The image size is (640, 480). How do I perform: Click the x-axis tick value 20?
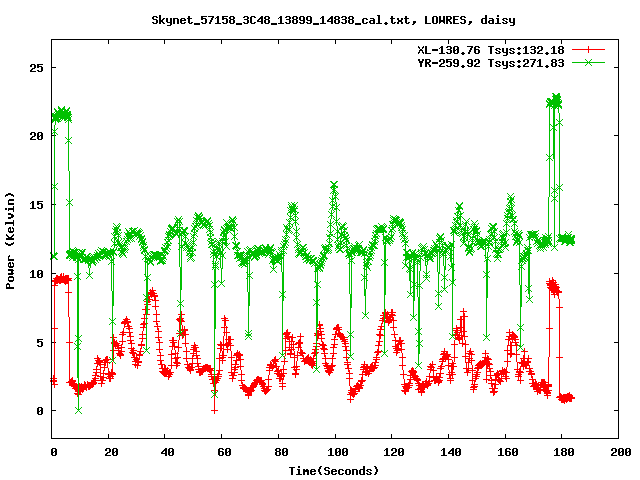point(111,452)
